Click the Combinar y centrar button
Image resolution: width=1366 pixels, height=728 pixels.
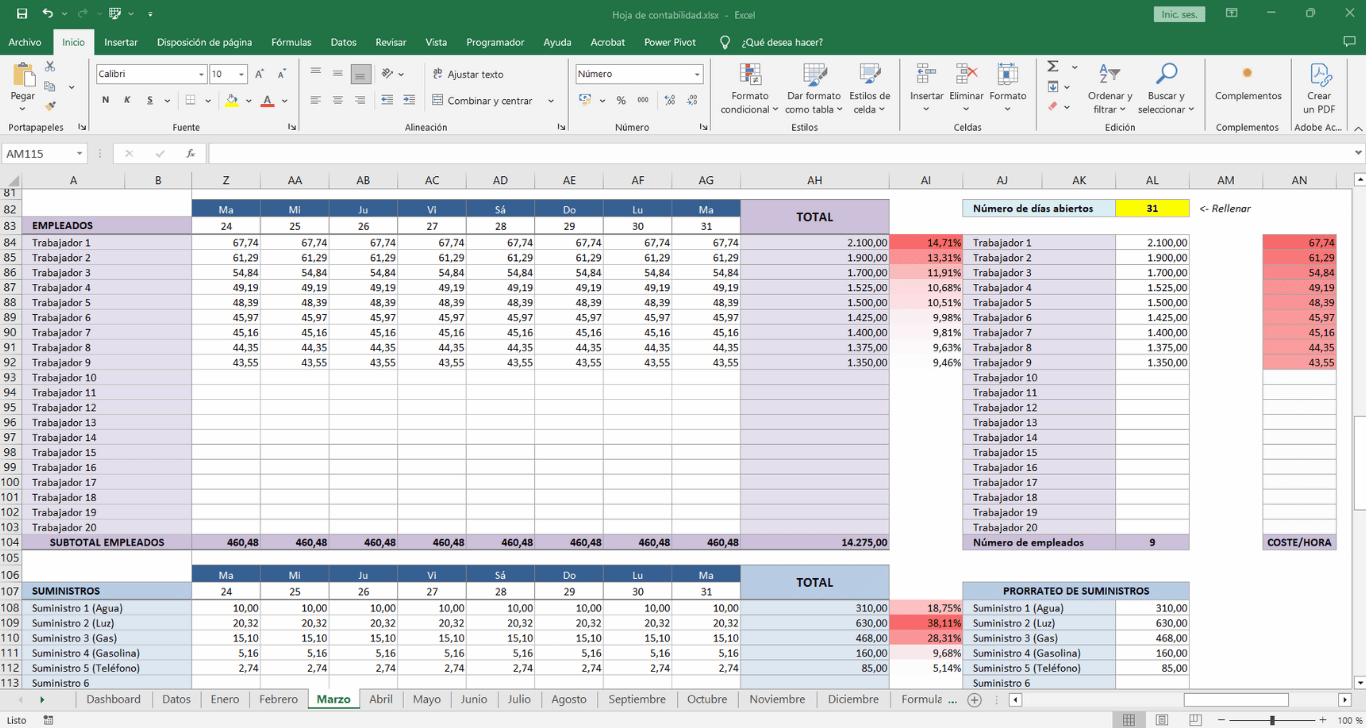(x=489, y=101)
